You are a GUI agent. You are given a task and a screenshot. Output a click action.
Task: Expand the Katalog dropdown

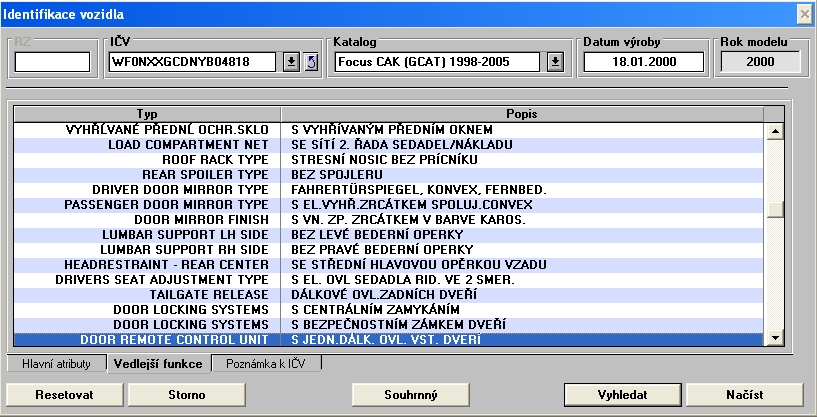pyautogui.click(x=556, y=62)
